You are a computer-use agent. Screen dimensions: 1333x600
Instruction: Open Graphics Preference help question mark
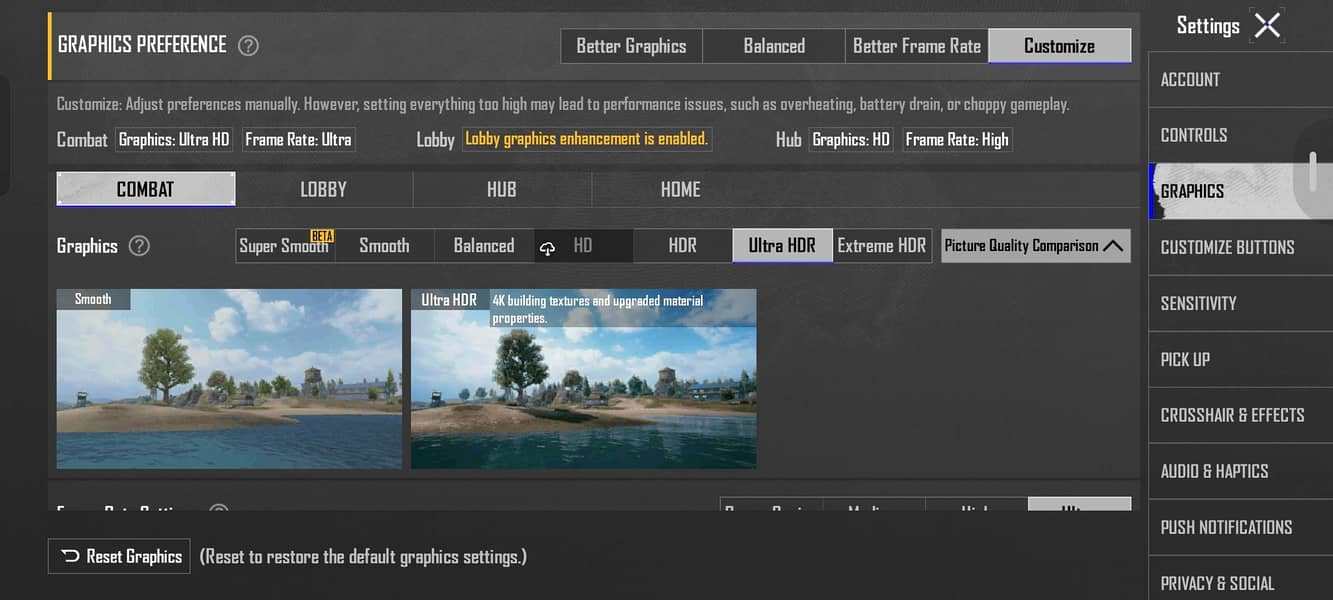(248, 46)
